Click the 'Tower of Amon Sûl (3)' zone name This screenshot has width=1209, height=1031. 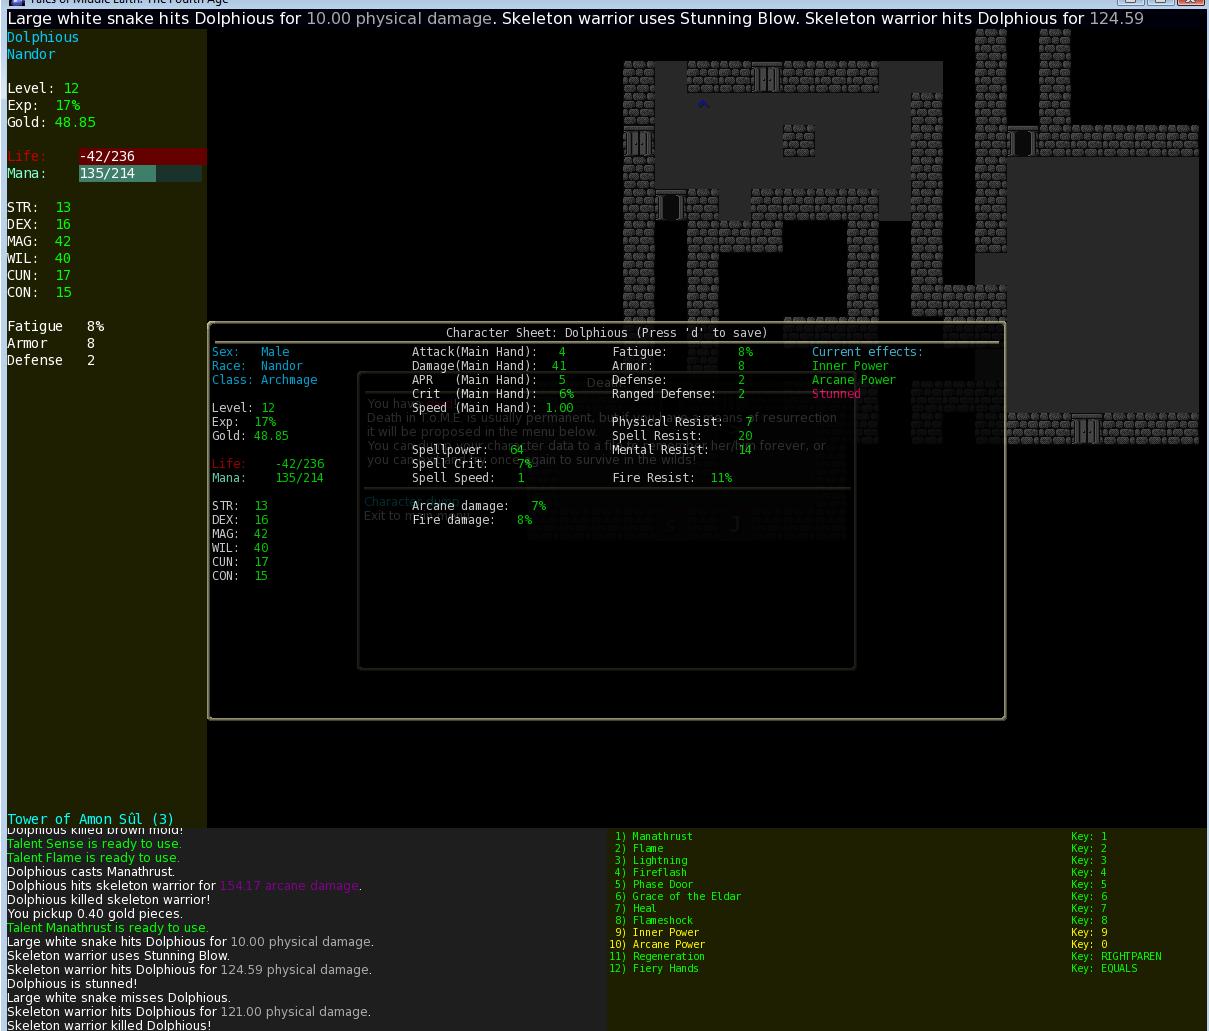(x=91, y=819)
